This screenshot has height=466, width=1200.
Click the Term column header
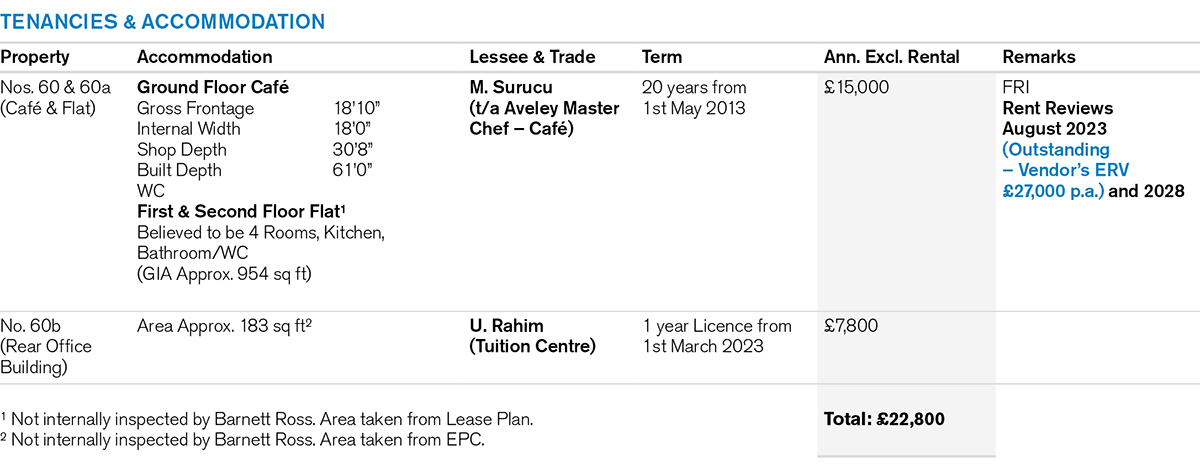point(661,57)
